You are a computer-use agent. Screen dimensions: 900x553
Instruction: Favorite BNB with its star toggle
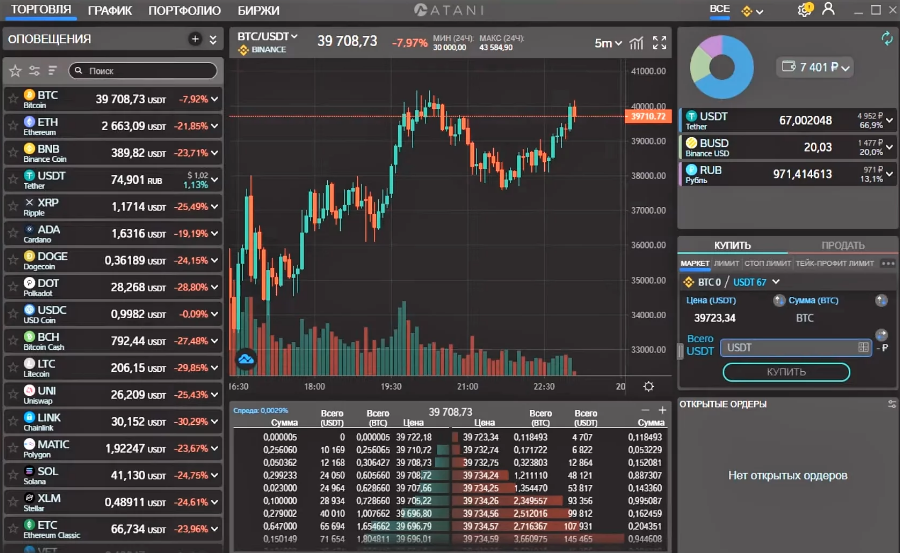[x=13, y=153]
